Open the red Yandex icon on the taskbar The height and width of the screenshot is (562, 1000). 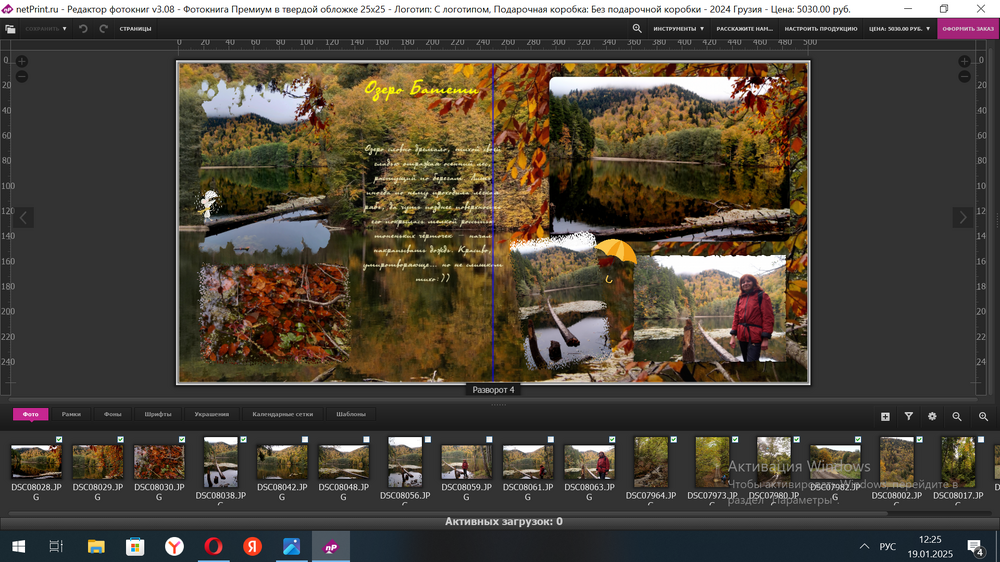(253, 547)
